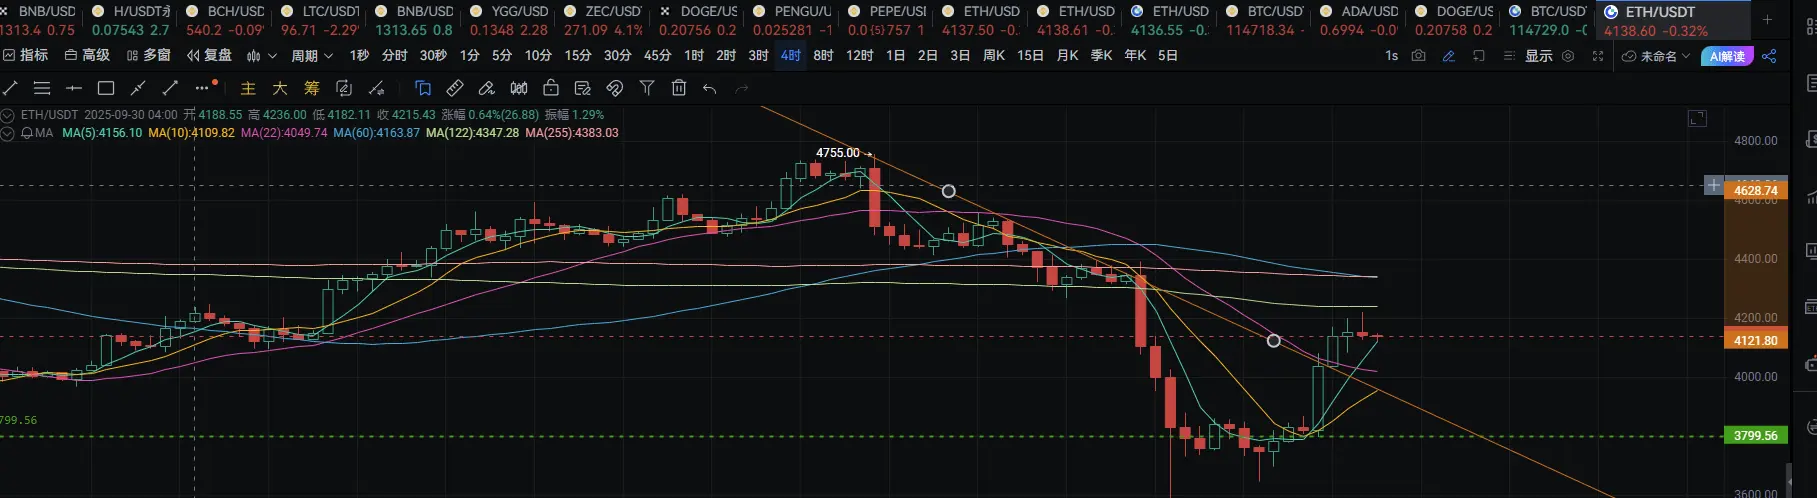
Task: Open the 指标 indicators panel
Action: [x=25, y=55]
